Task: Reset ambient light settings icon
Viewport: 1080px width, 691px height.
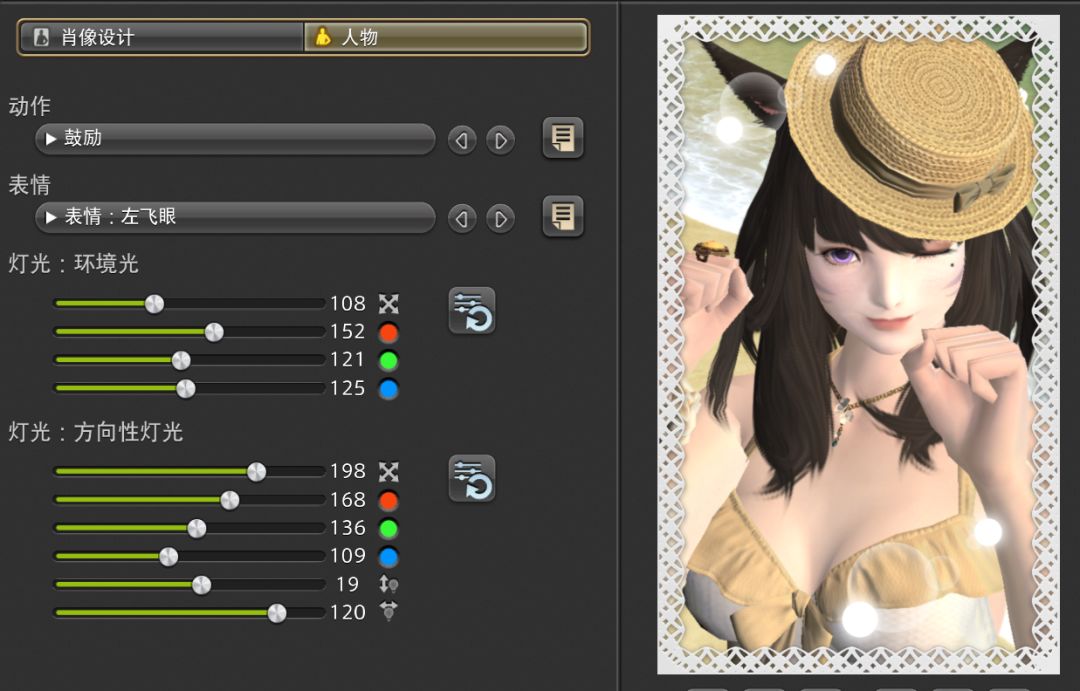Action: click(472, 311)
